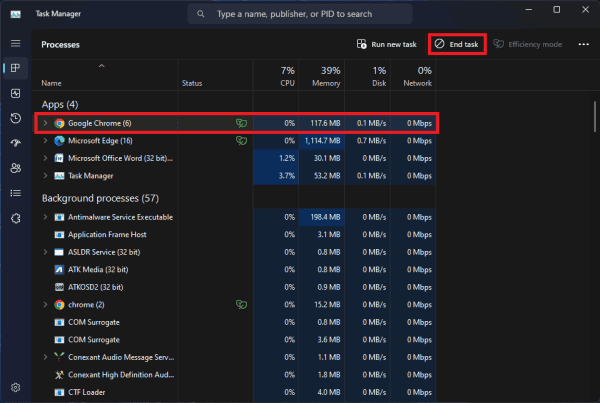600x403 pixels.
Task: Sort processes by the Memory column
Action: (324, 77)
